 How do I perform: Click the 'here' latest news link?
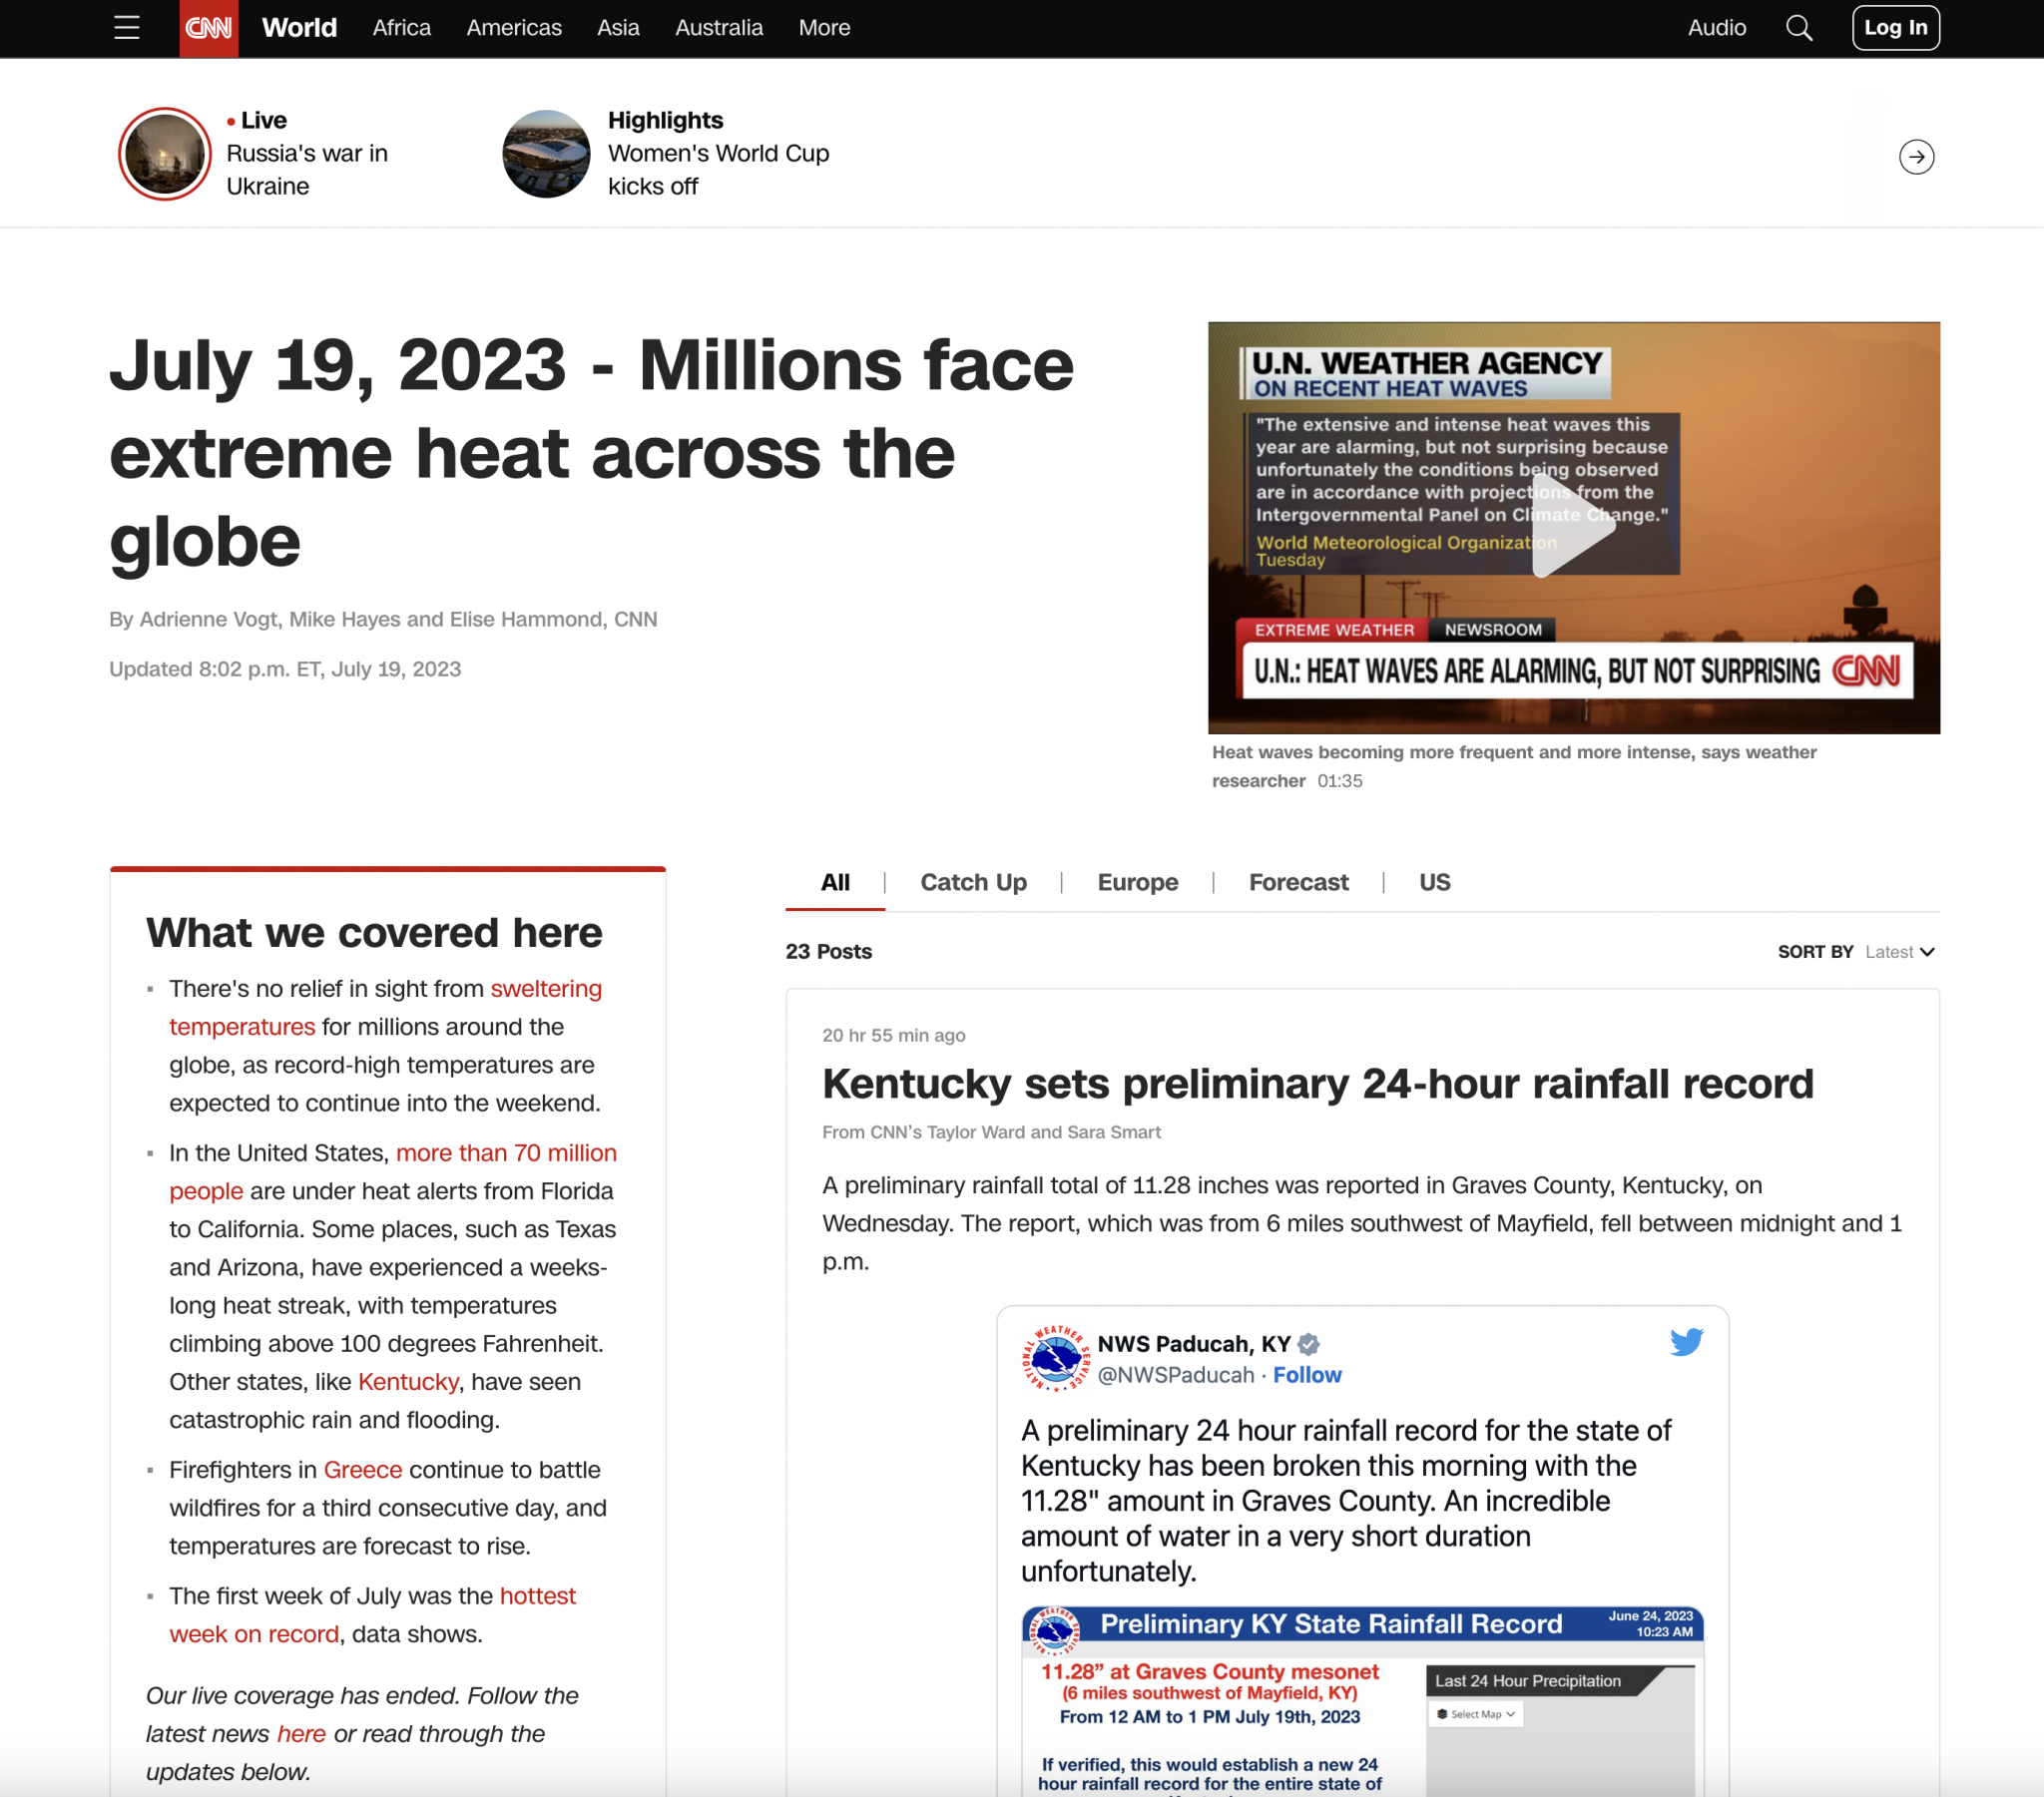301,1733
